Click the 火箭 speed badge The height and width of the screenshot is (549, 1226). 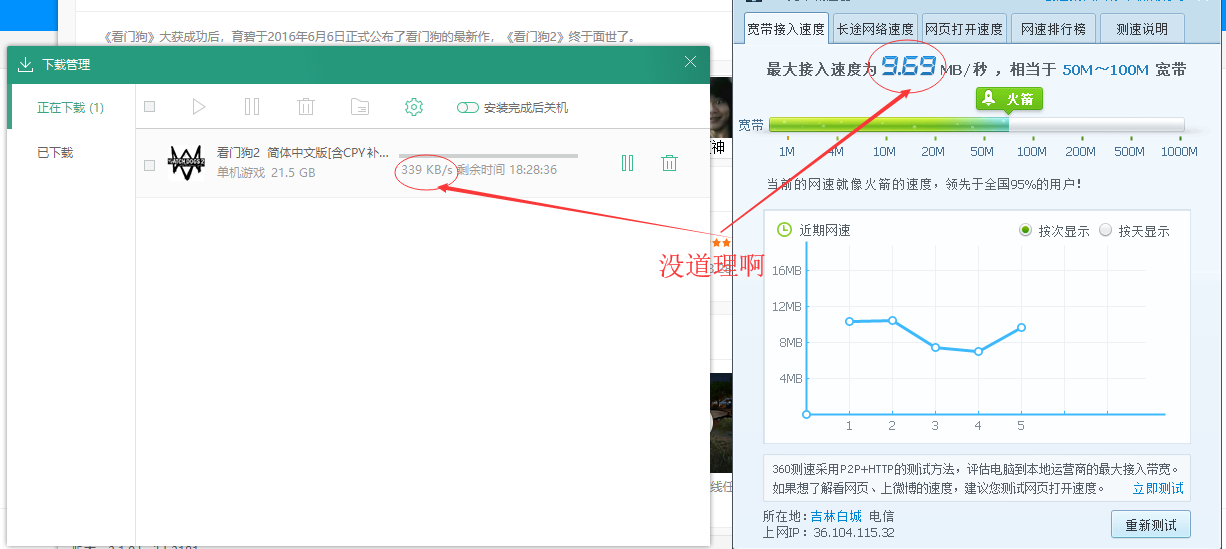[x=1009, y=99]
